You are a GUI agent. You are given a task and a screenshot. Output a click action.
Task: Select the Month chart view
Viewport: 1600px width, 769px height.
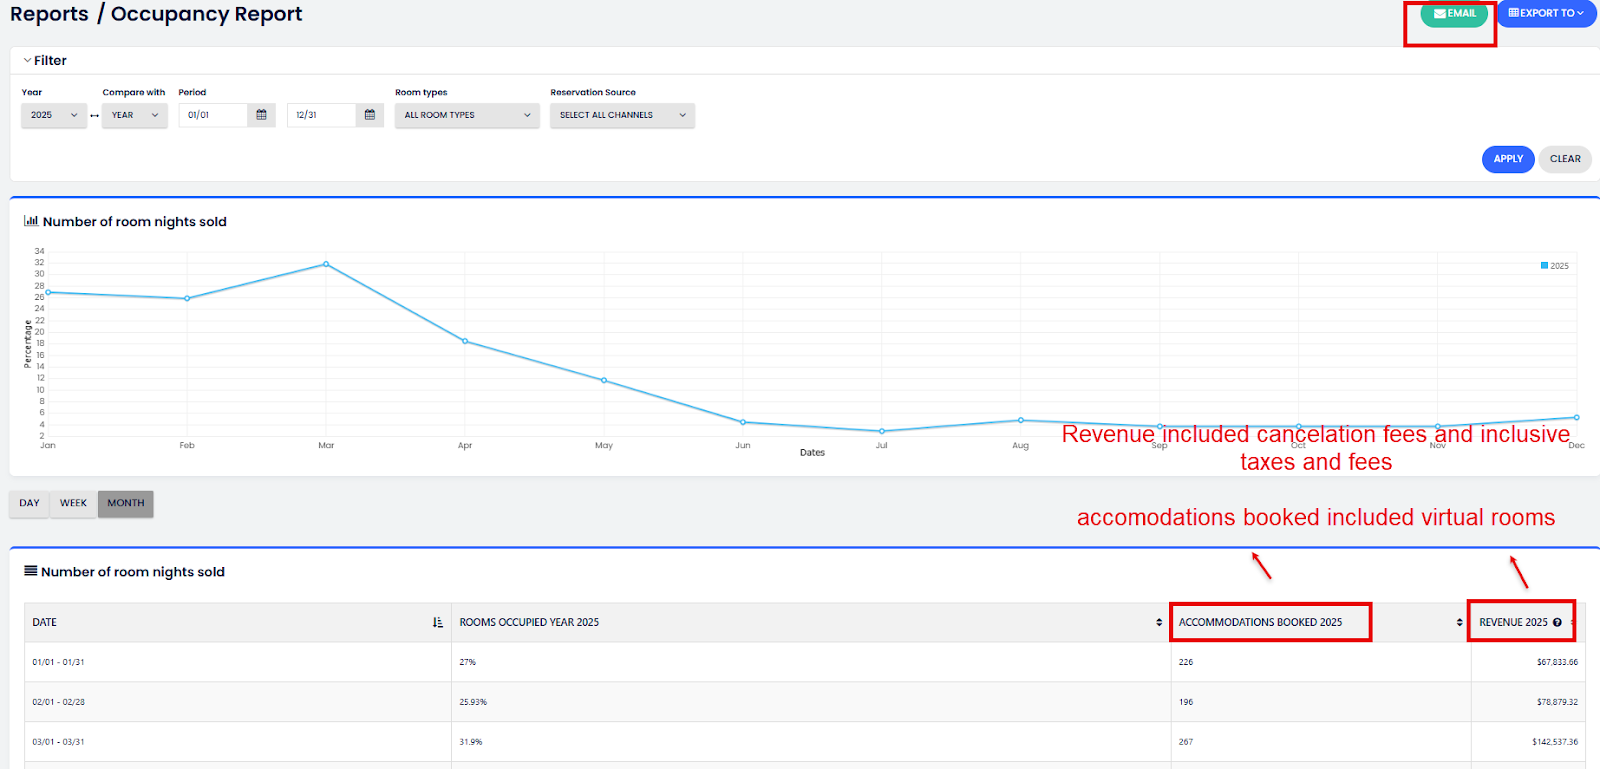point(126,503)
